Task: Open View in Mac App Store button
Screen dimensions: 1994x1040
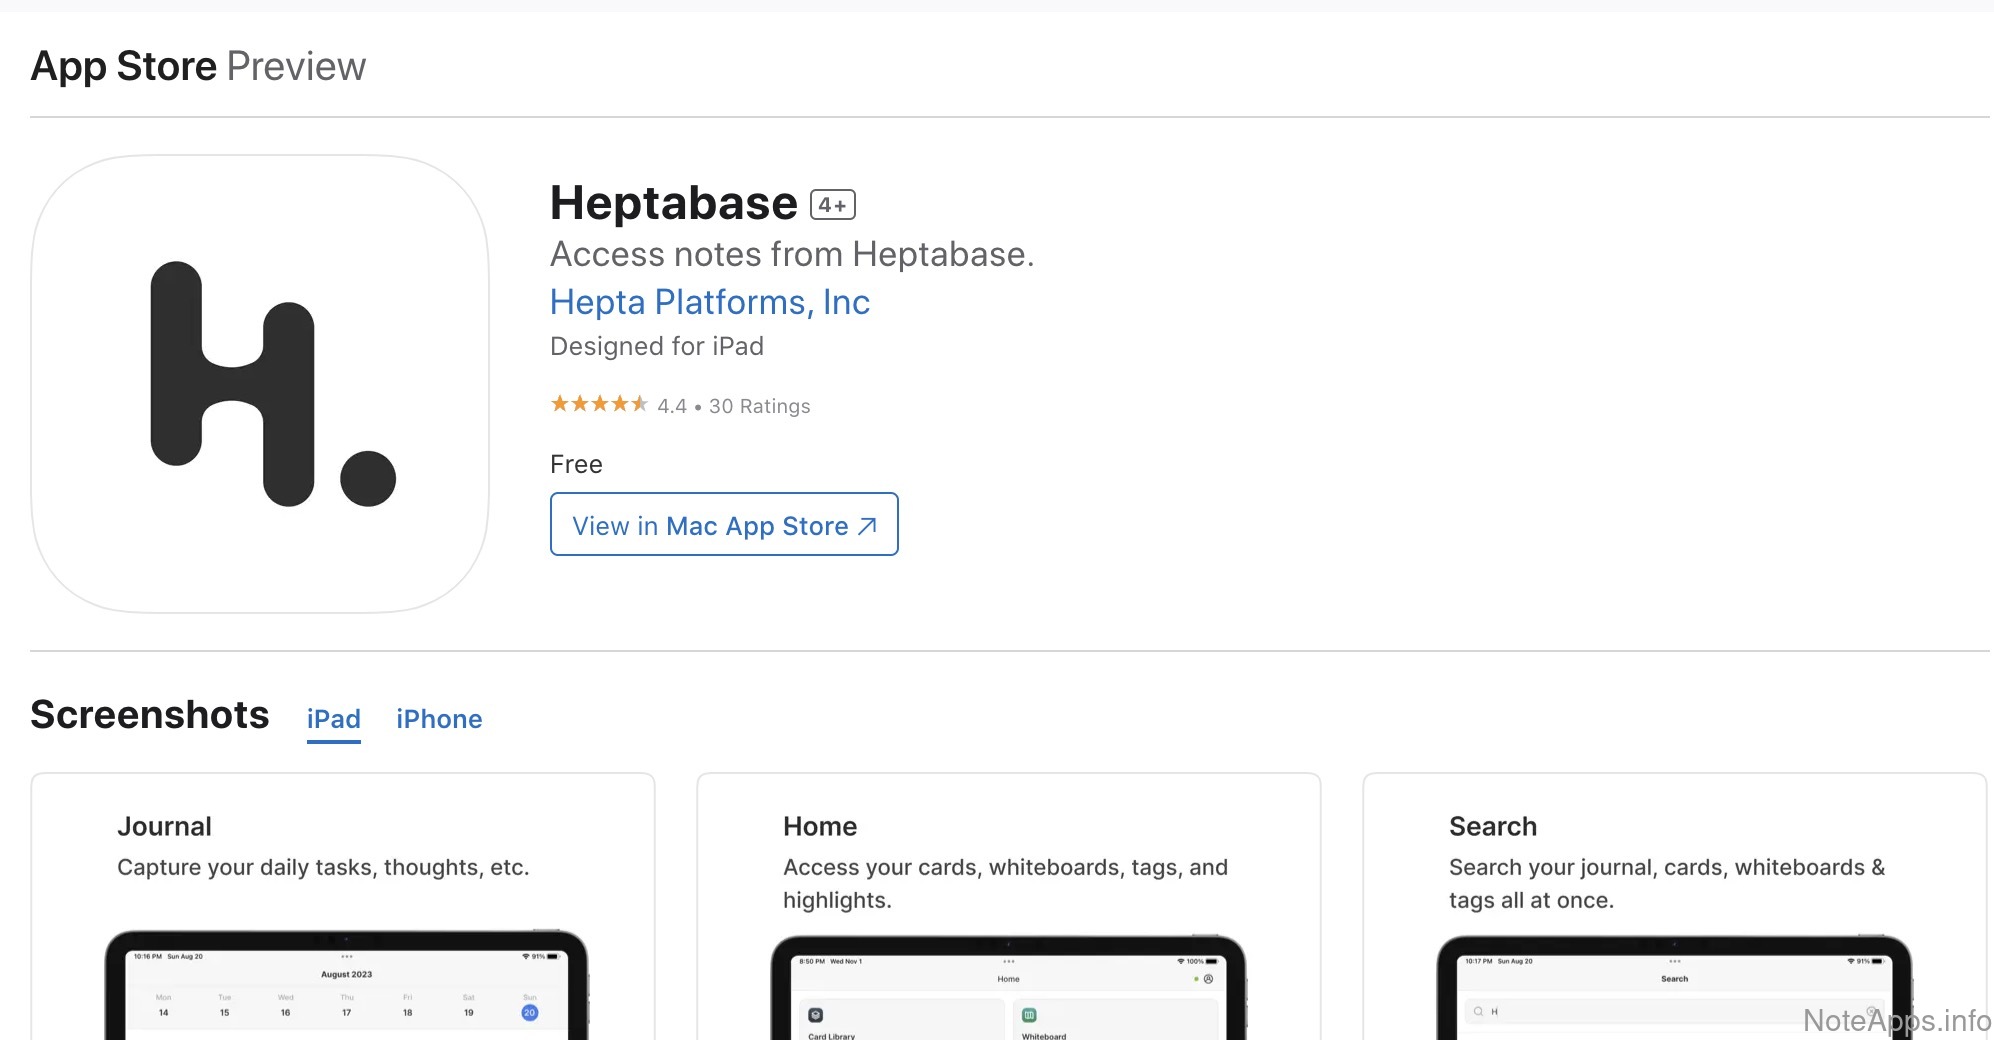Action: [724, 525]
